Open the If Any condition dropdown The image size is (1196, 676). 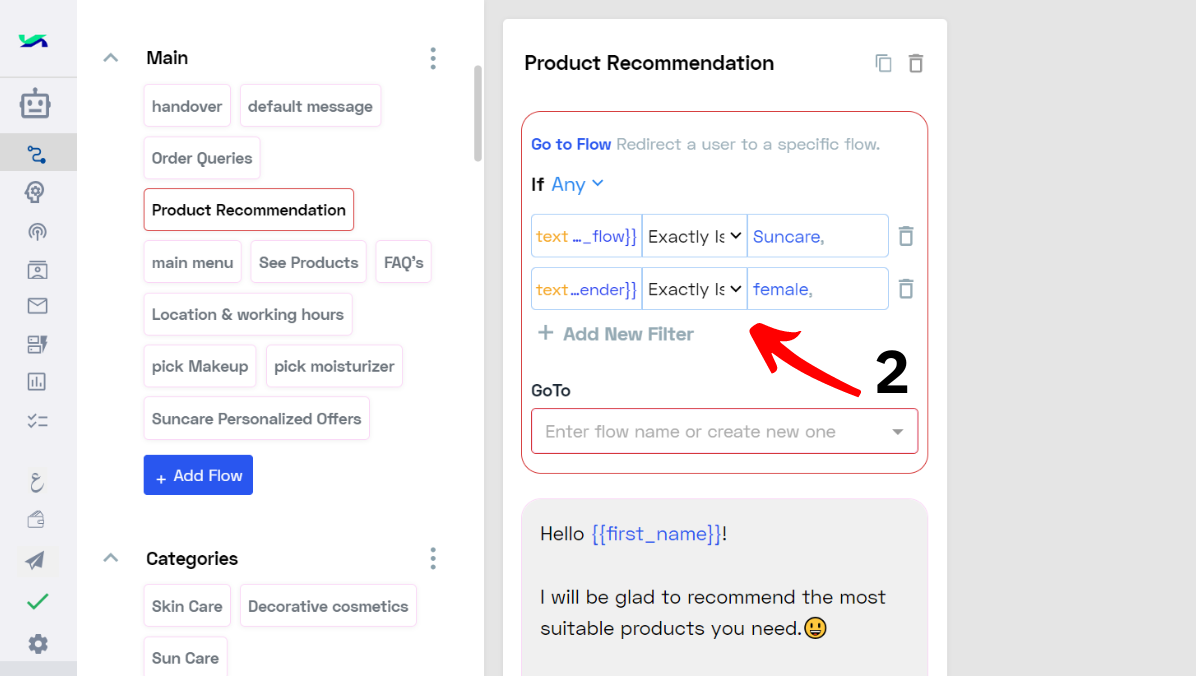pyautogui.click(x=577, y=185)
